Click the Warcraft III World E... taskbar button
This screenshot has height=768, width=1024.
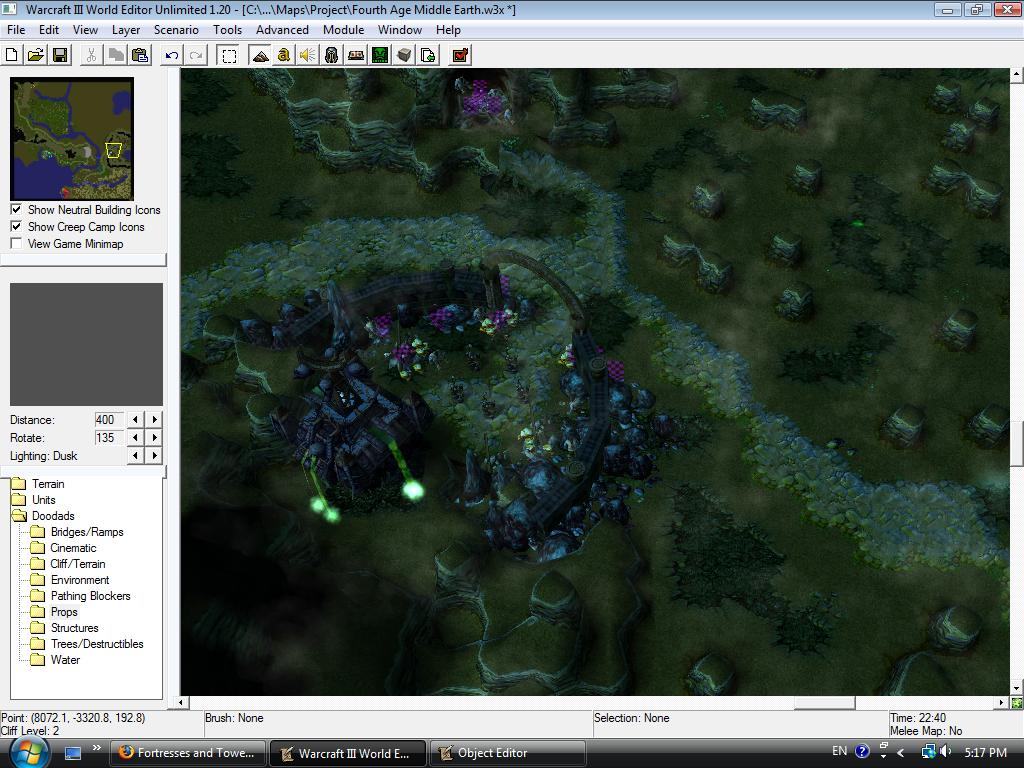pos(347,753)
